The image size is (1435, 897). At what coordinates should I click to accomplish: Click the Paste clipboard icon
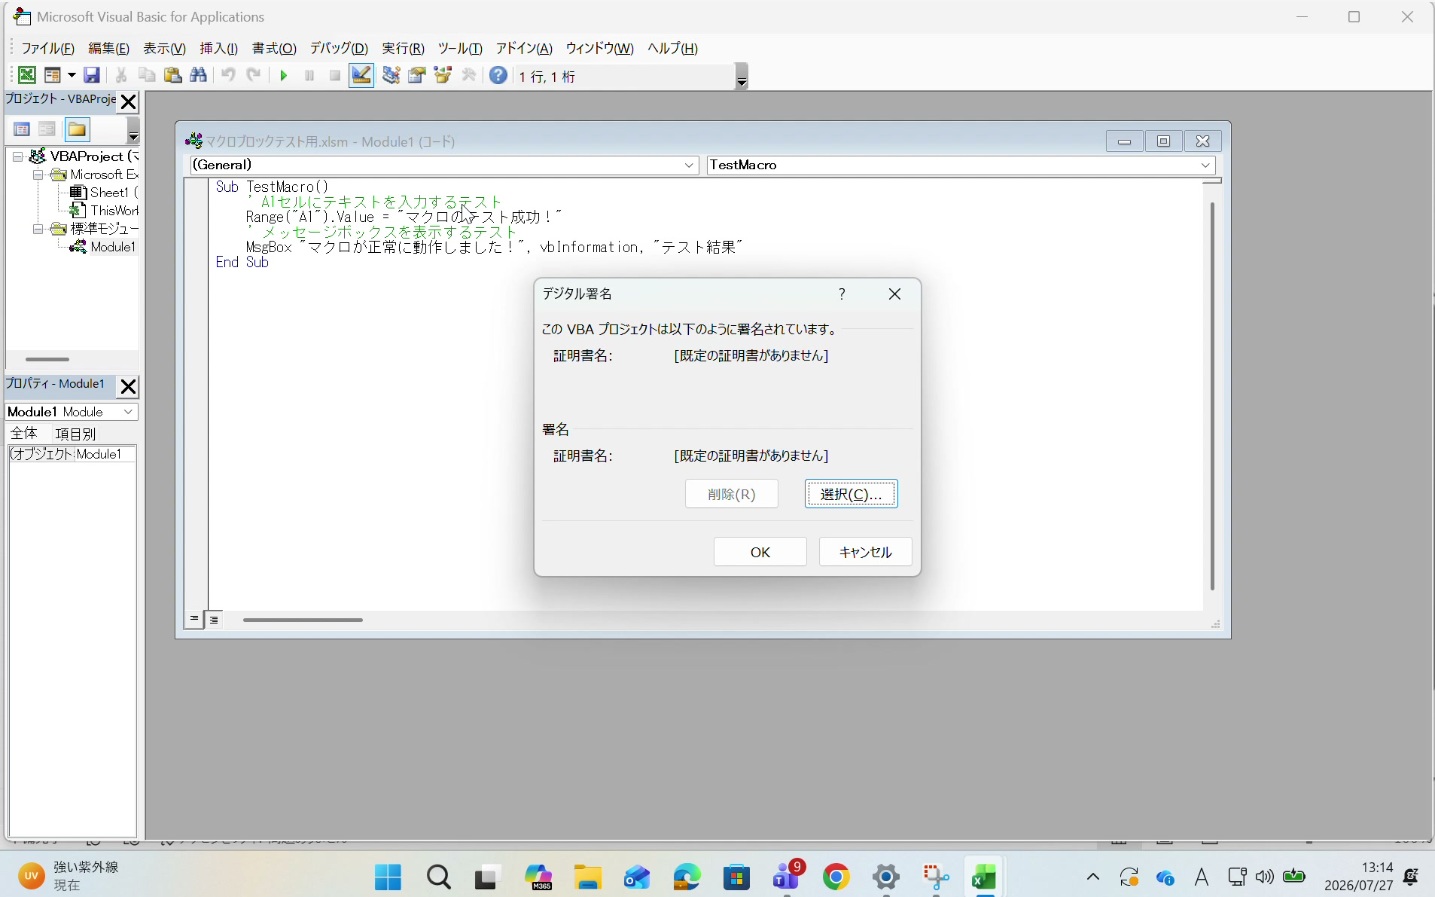(x=173, y=75)
